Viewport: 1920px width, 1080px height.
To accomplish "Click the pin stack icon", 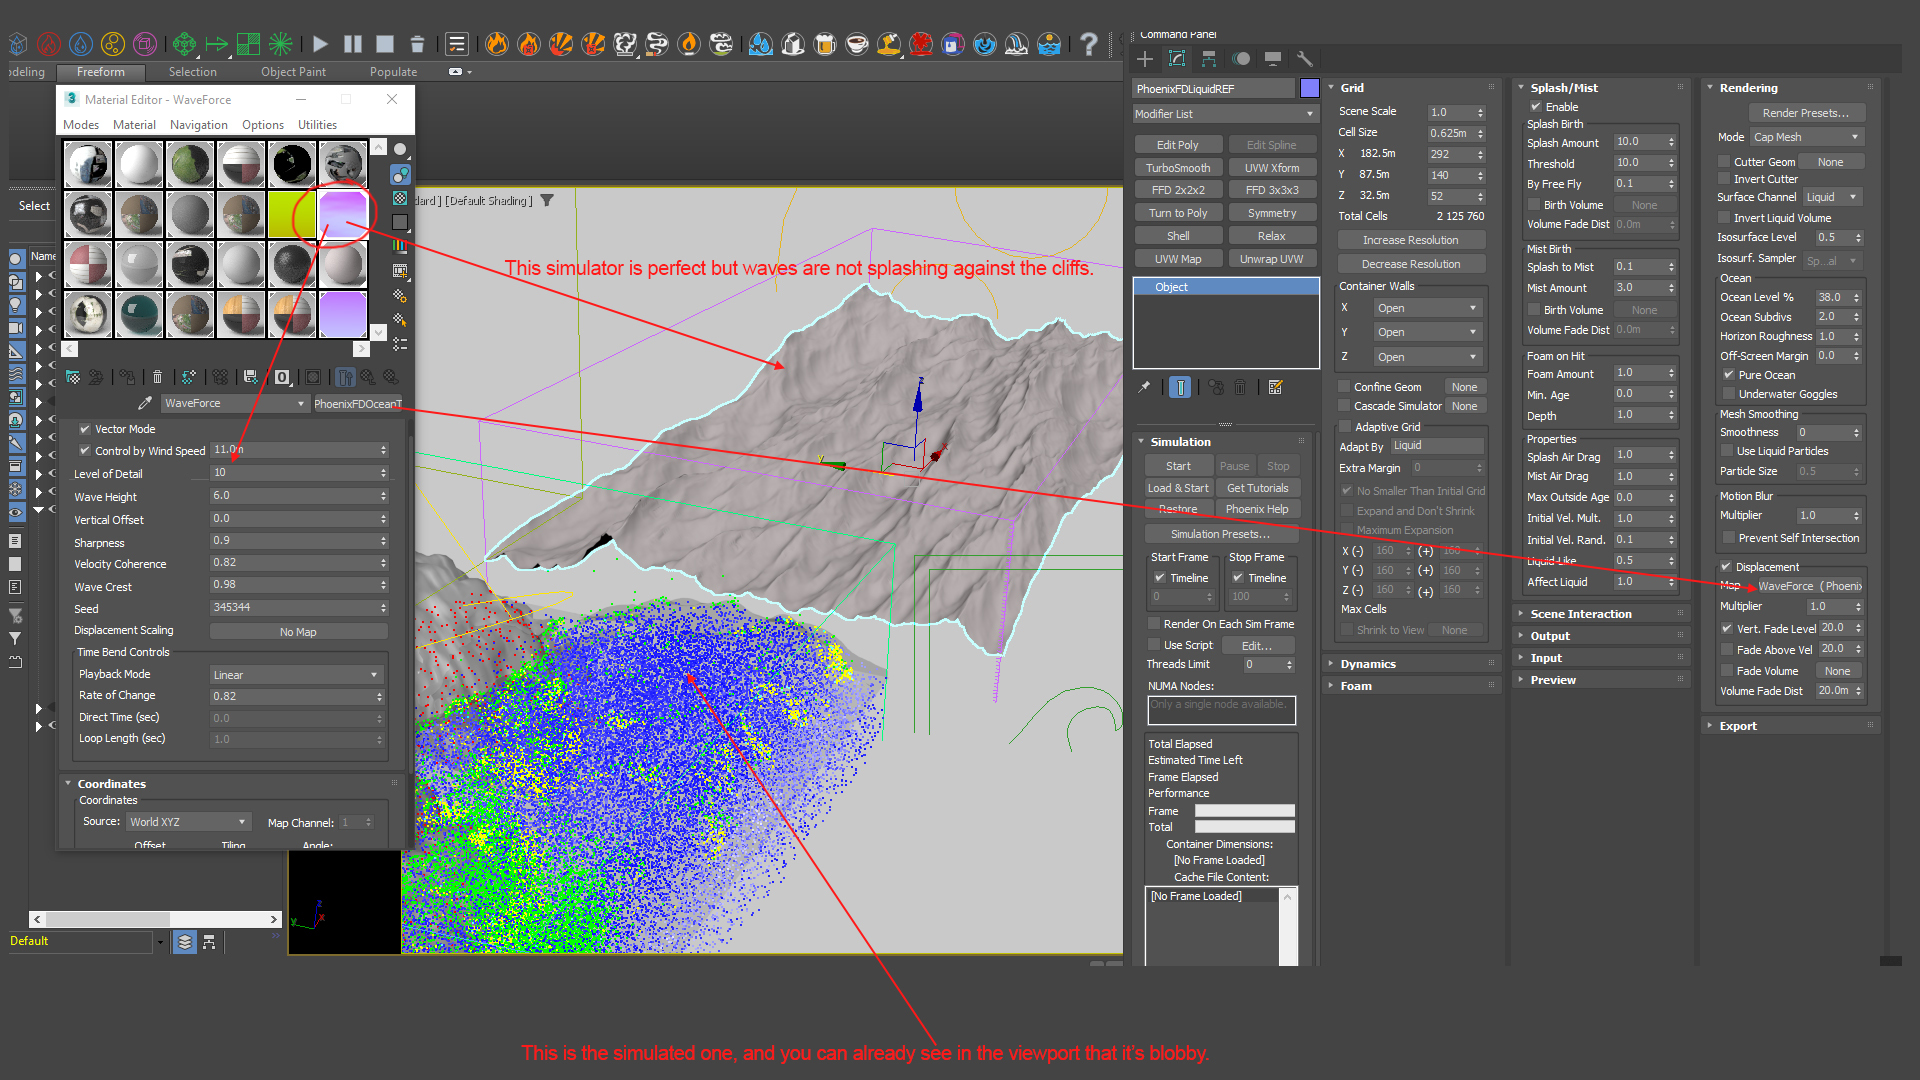I will coord(1144,387).
